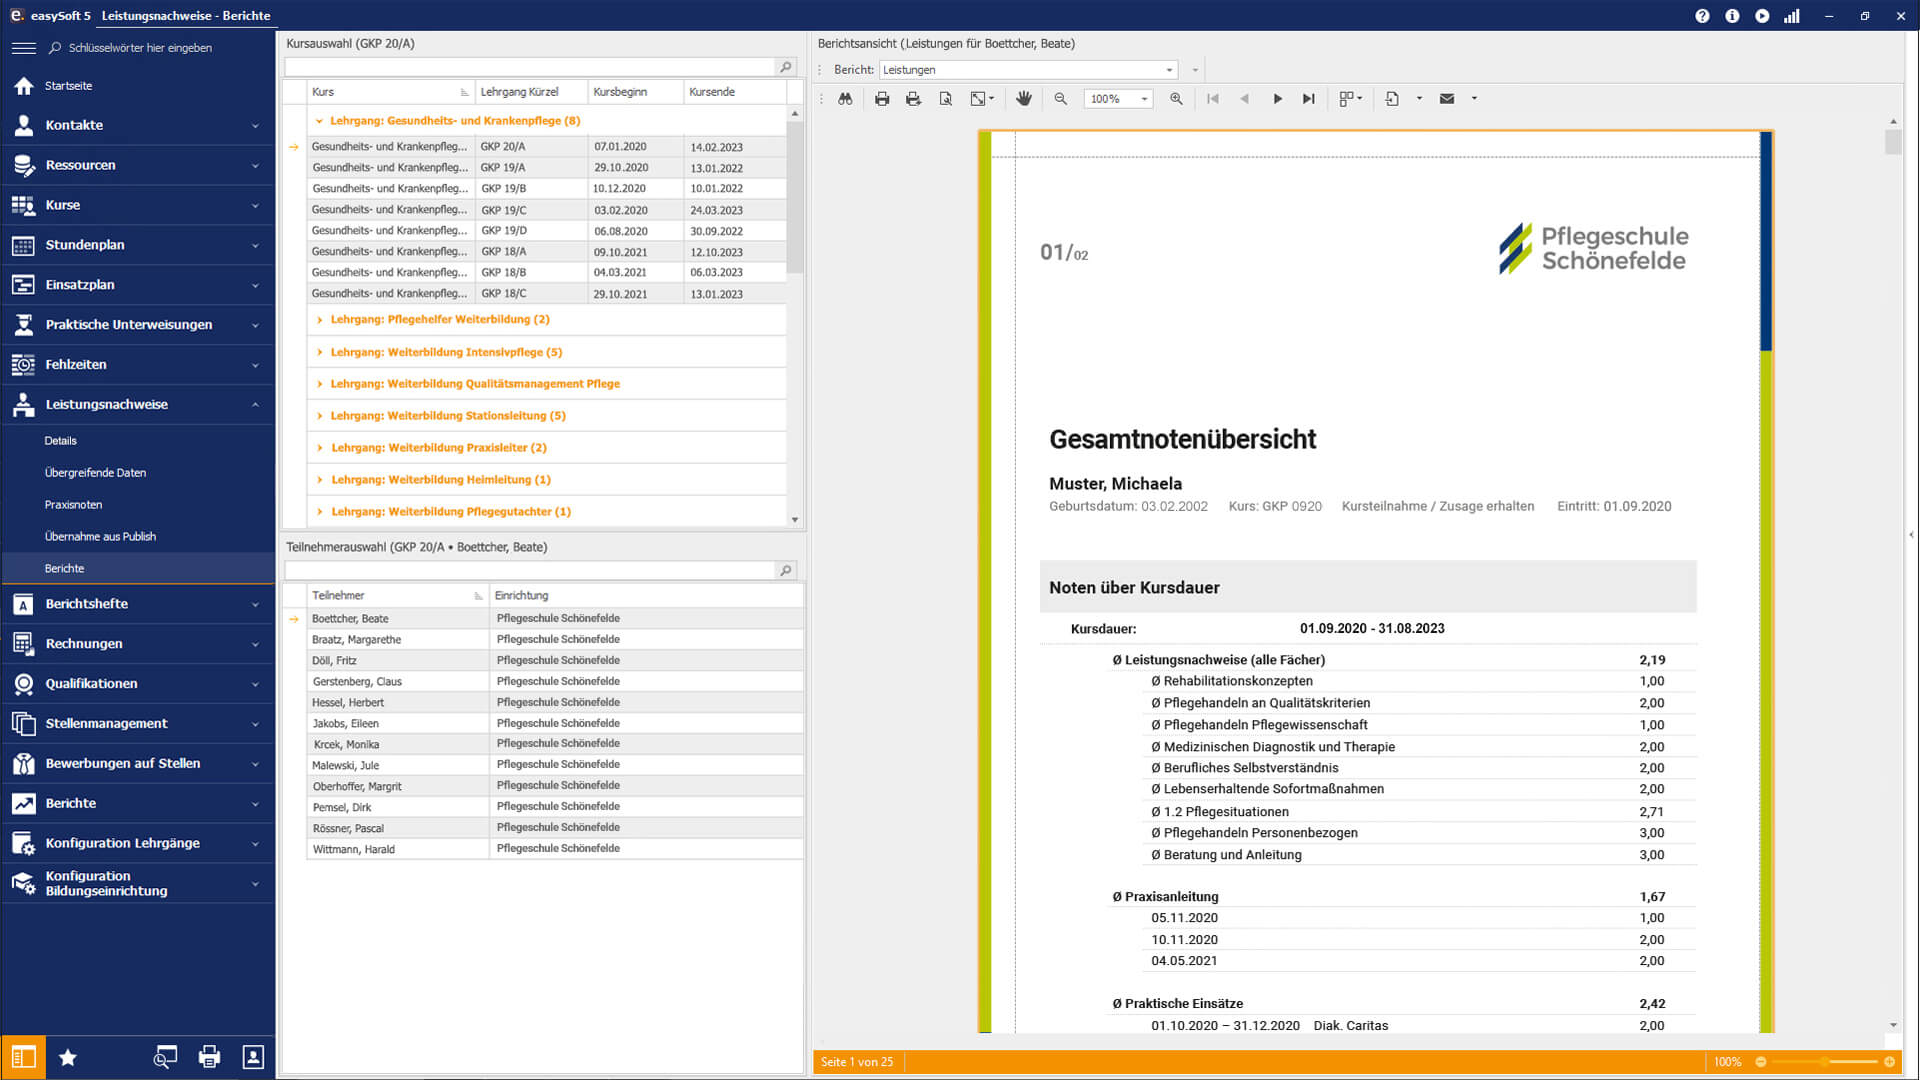The width and height of the screenshot is (1920, 1080).
Task: Open the Bericht Leistungen dropdown
Action: click(1169, 70)
